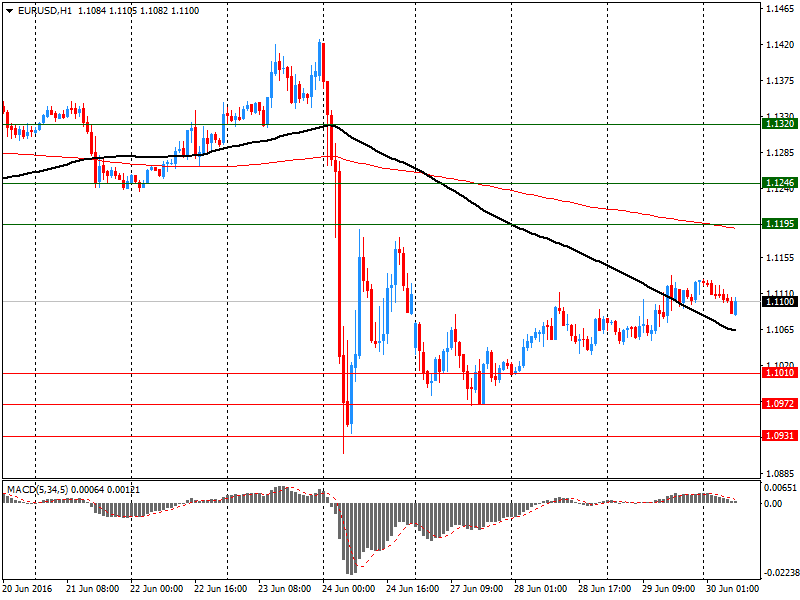This screenshot has width=800, height=600.
Task: Click the 21 Jun 08:00 time label
Action: (92, 589)
